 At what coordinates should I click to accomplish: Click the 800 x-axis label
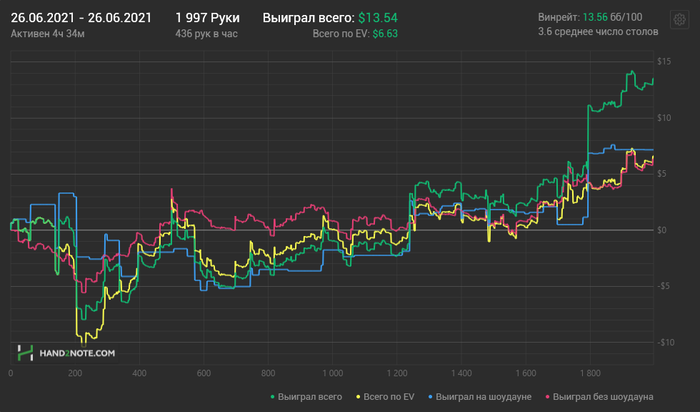268,374
